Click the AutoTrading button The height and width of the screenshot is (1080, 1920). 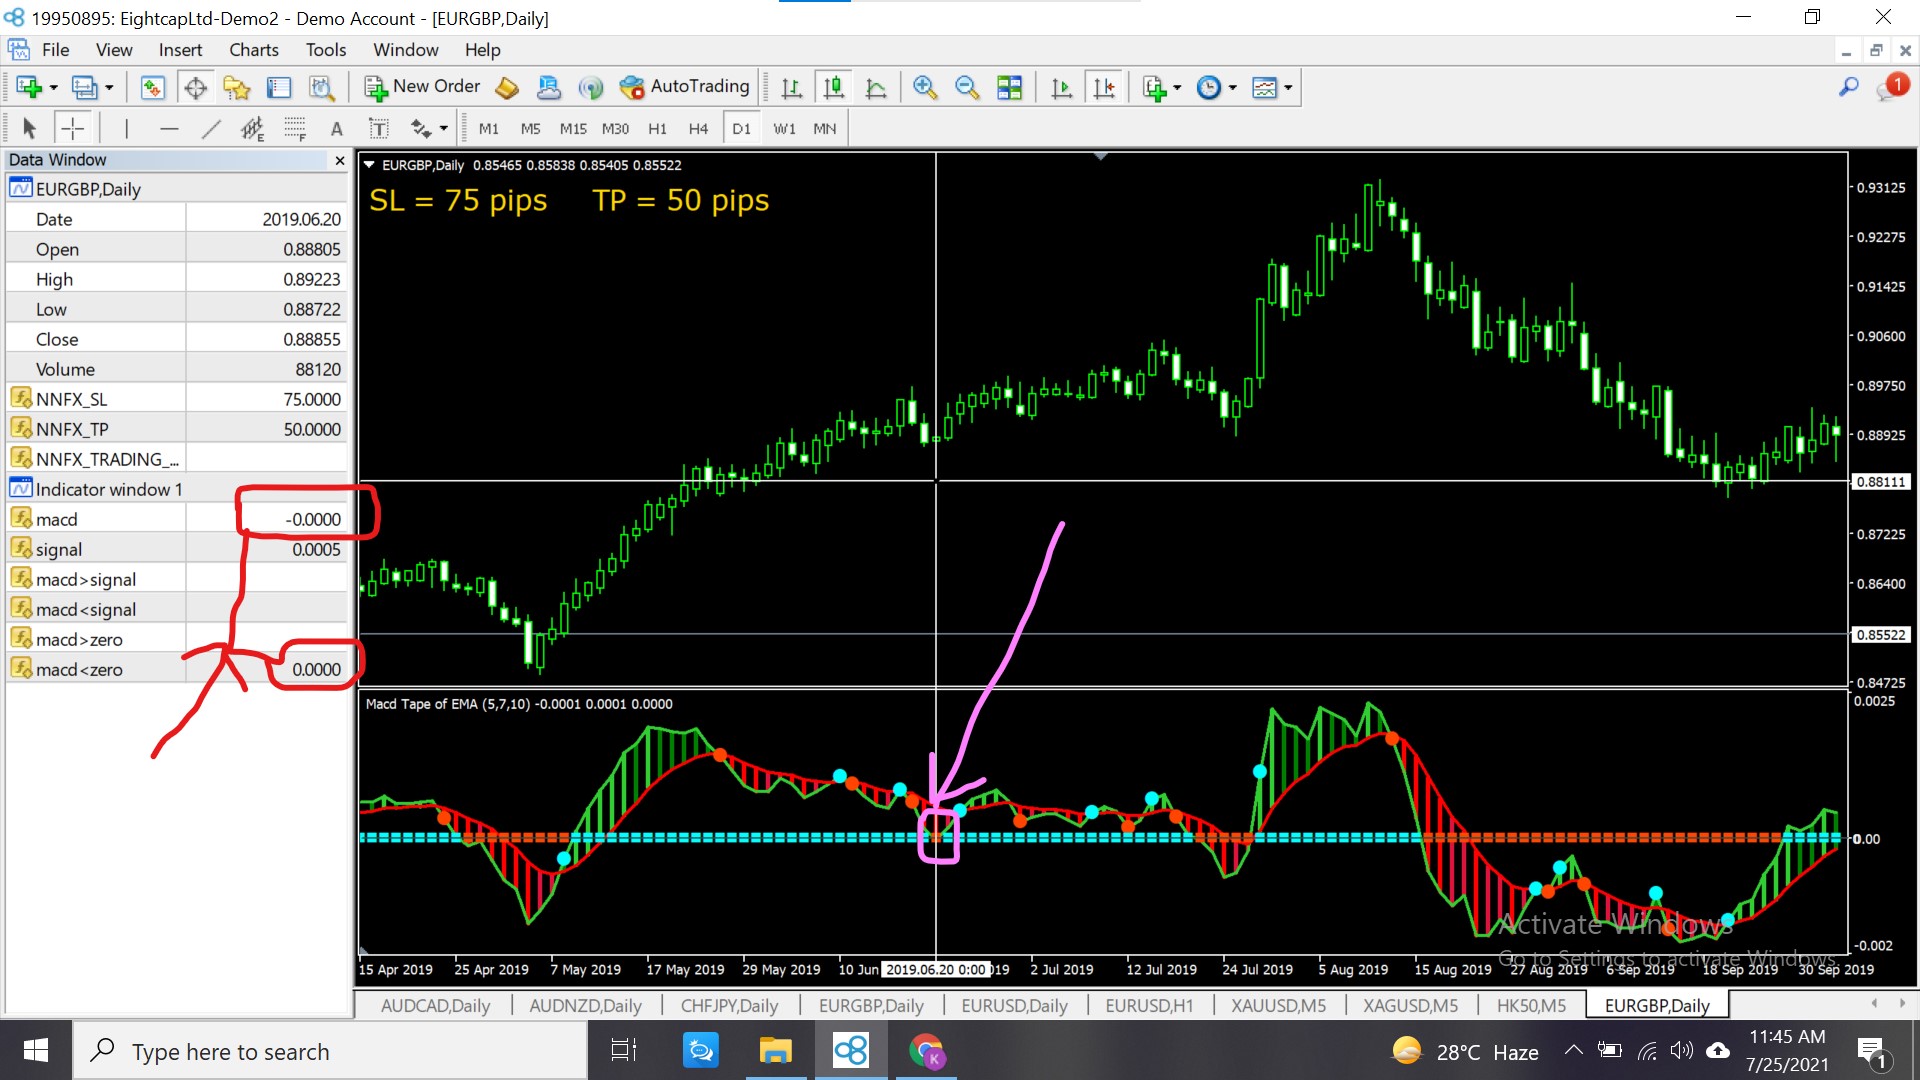(685, 87)
